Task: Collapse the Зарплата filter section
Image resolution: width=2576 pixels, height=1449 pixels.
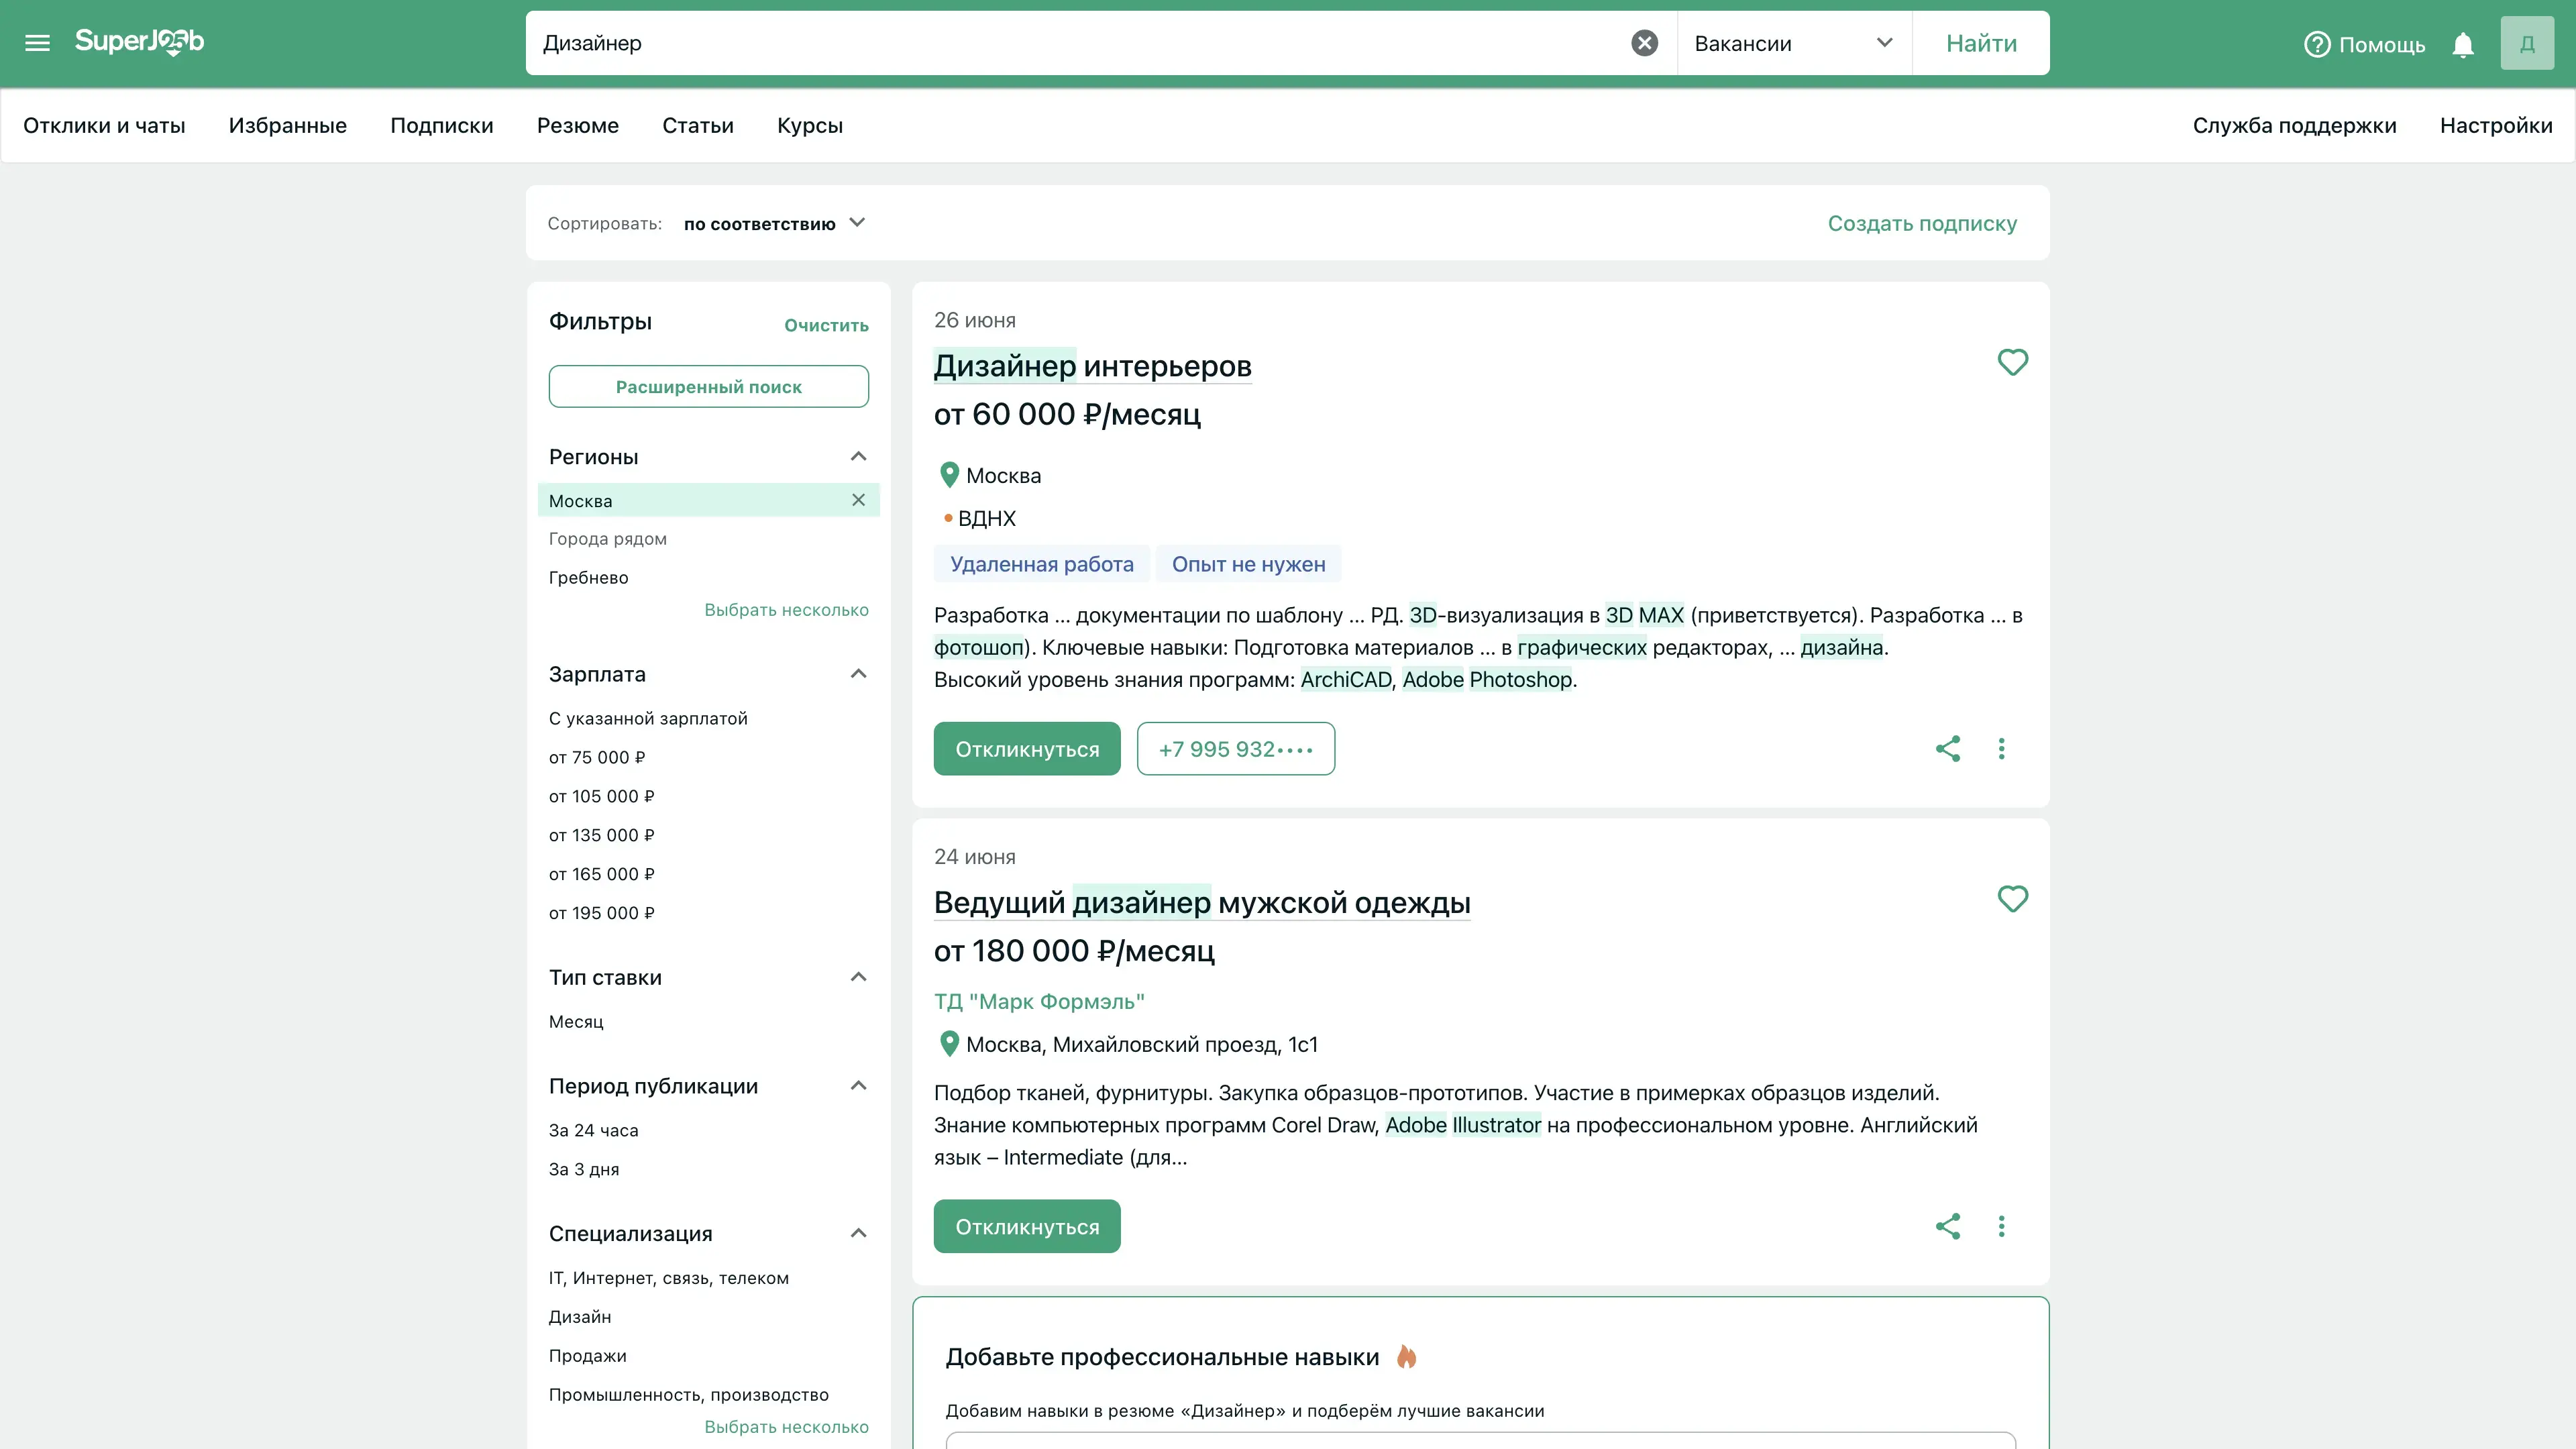Action: pyautogui.click(x=858, y=674)
